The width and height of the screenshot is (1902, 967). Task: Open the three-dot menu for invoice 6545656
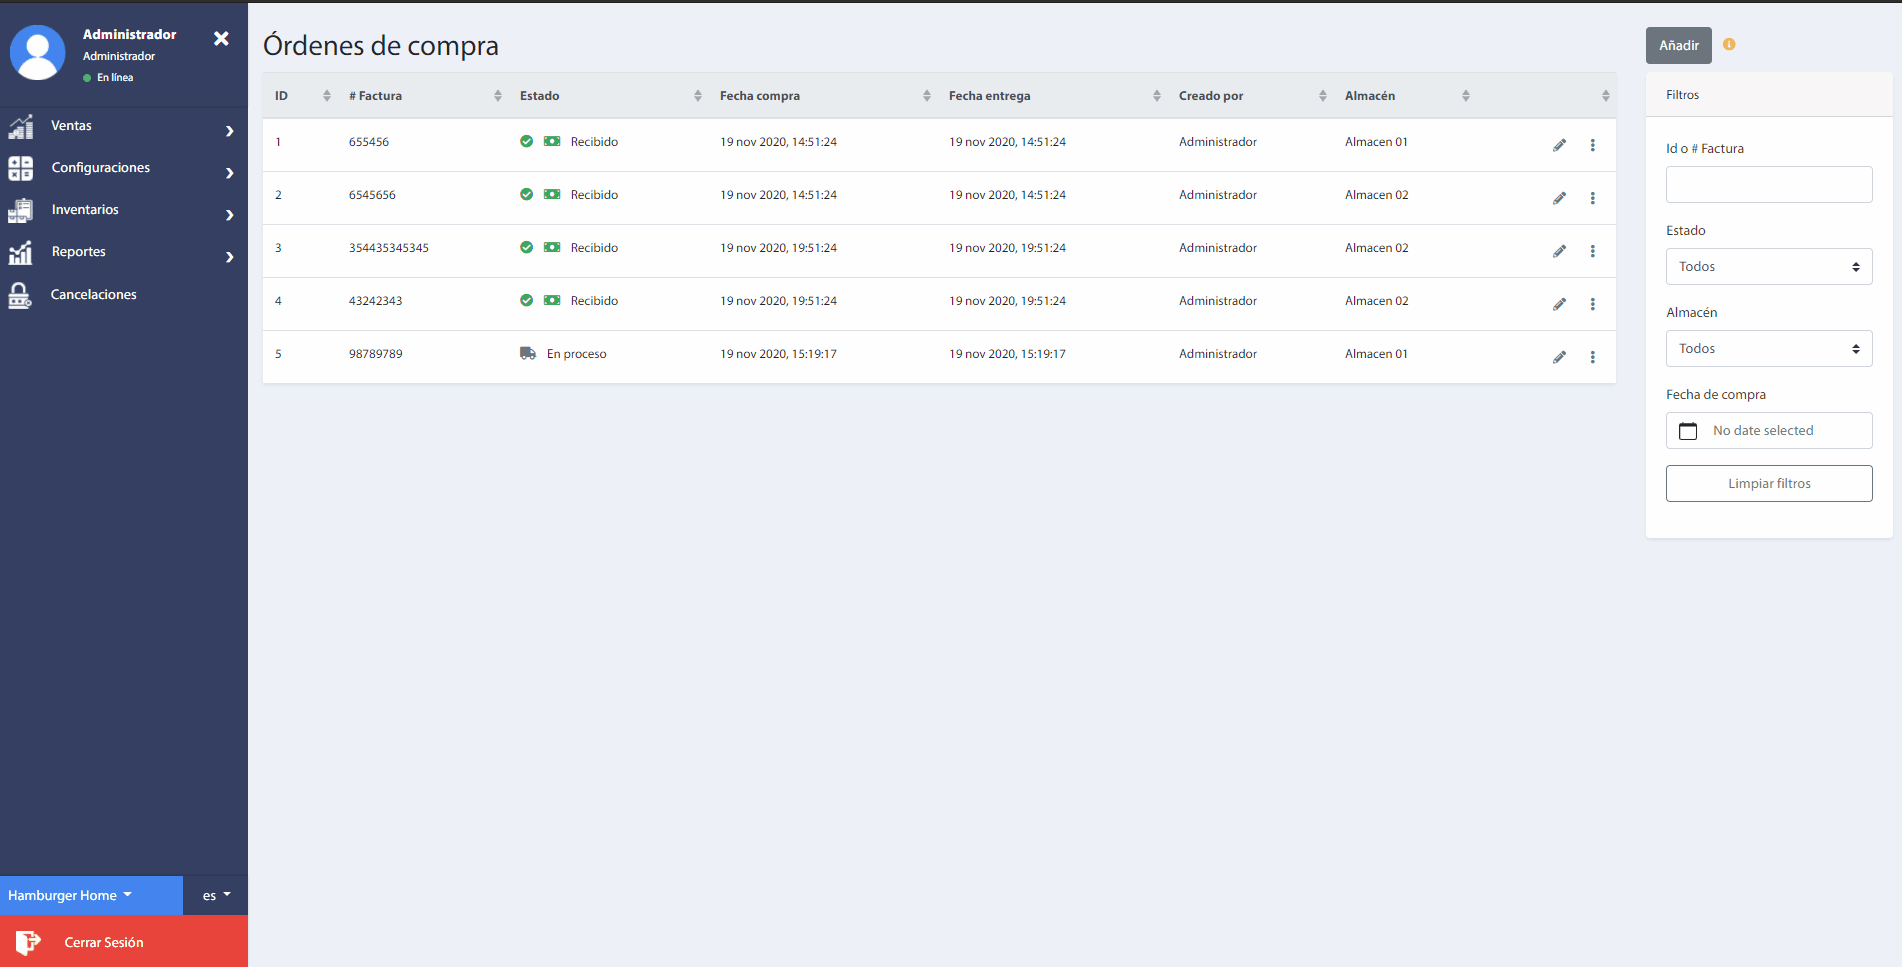[1592, 198]
